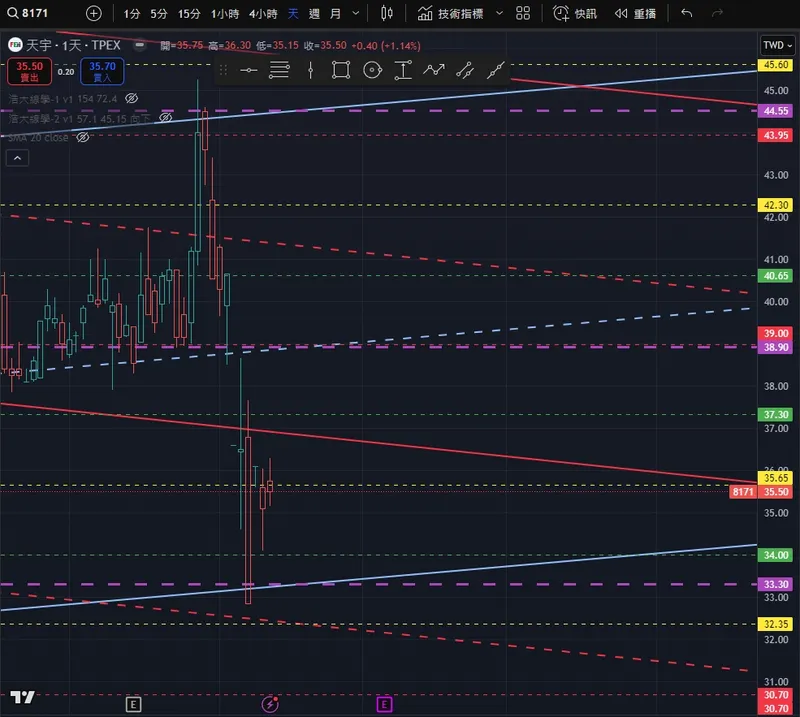Collapse the indicator legend with up chevron

tap(17, 158)
